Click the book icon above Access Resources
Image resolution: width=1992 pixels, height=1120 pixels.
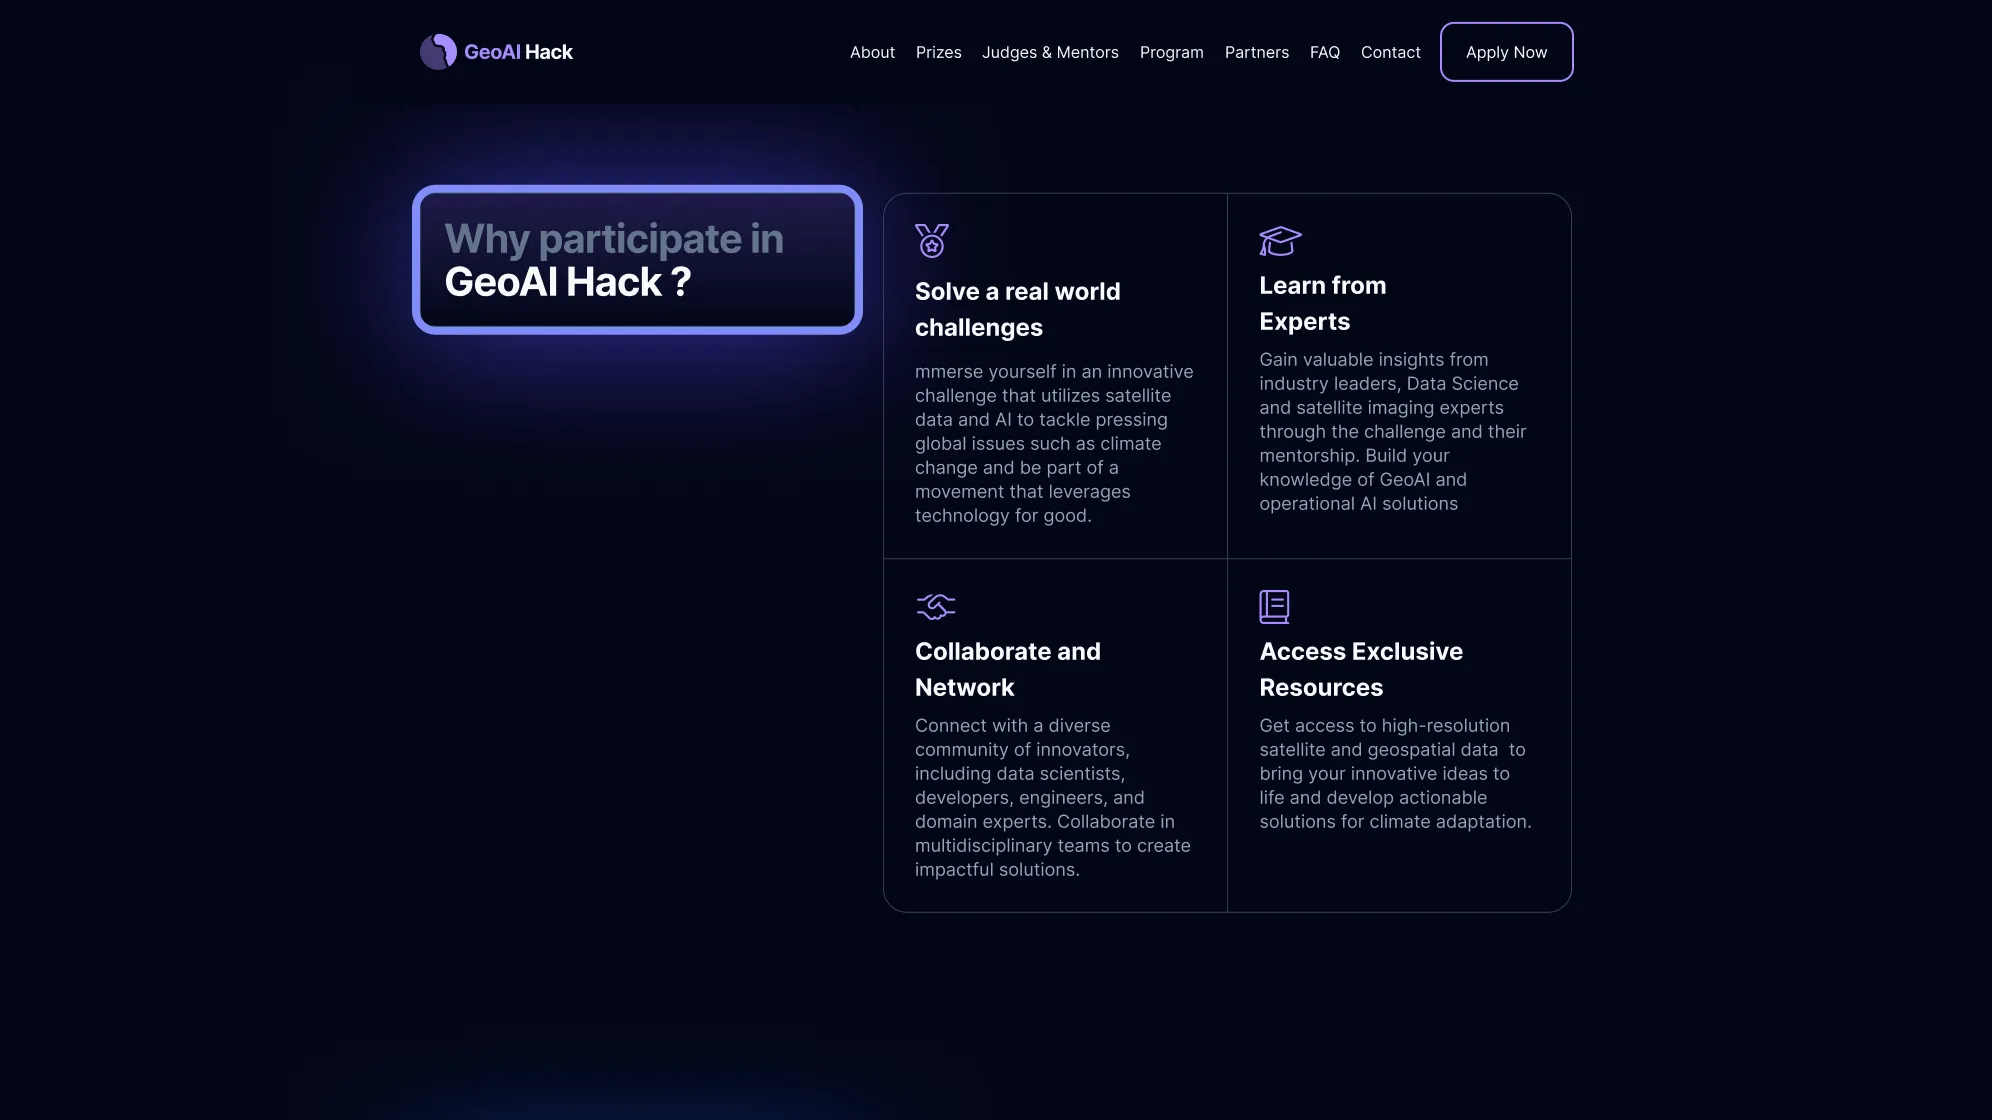pos(1273,606)
